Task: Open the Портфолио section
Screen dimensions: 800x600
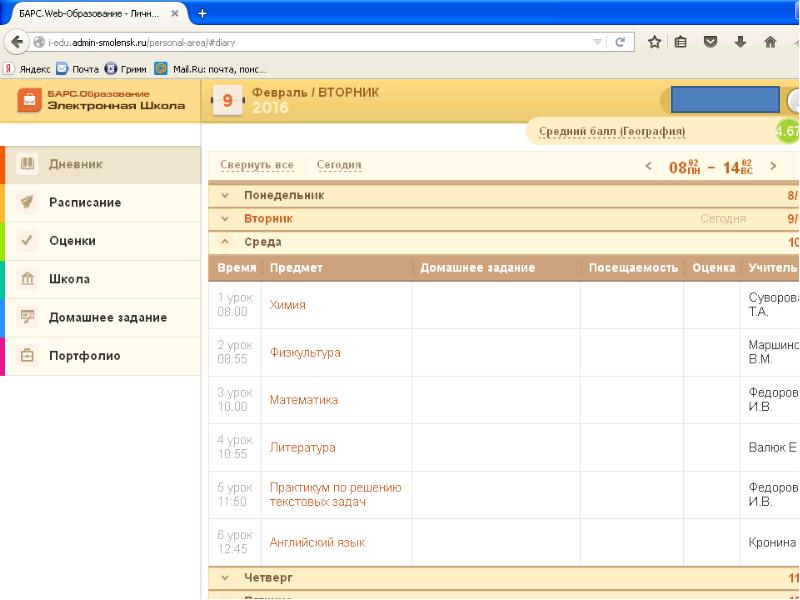Action: tap(85, 355)
